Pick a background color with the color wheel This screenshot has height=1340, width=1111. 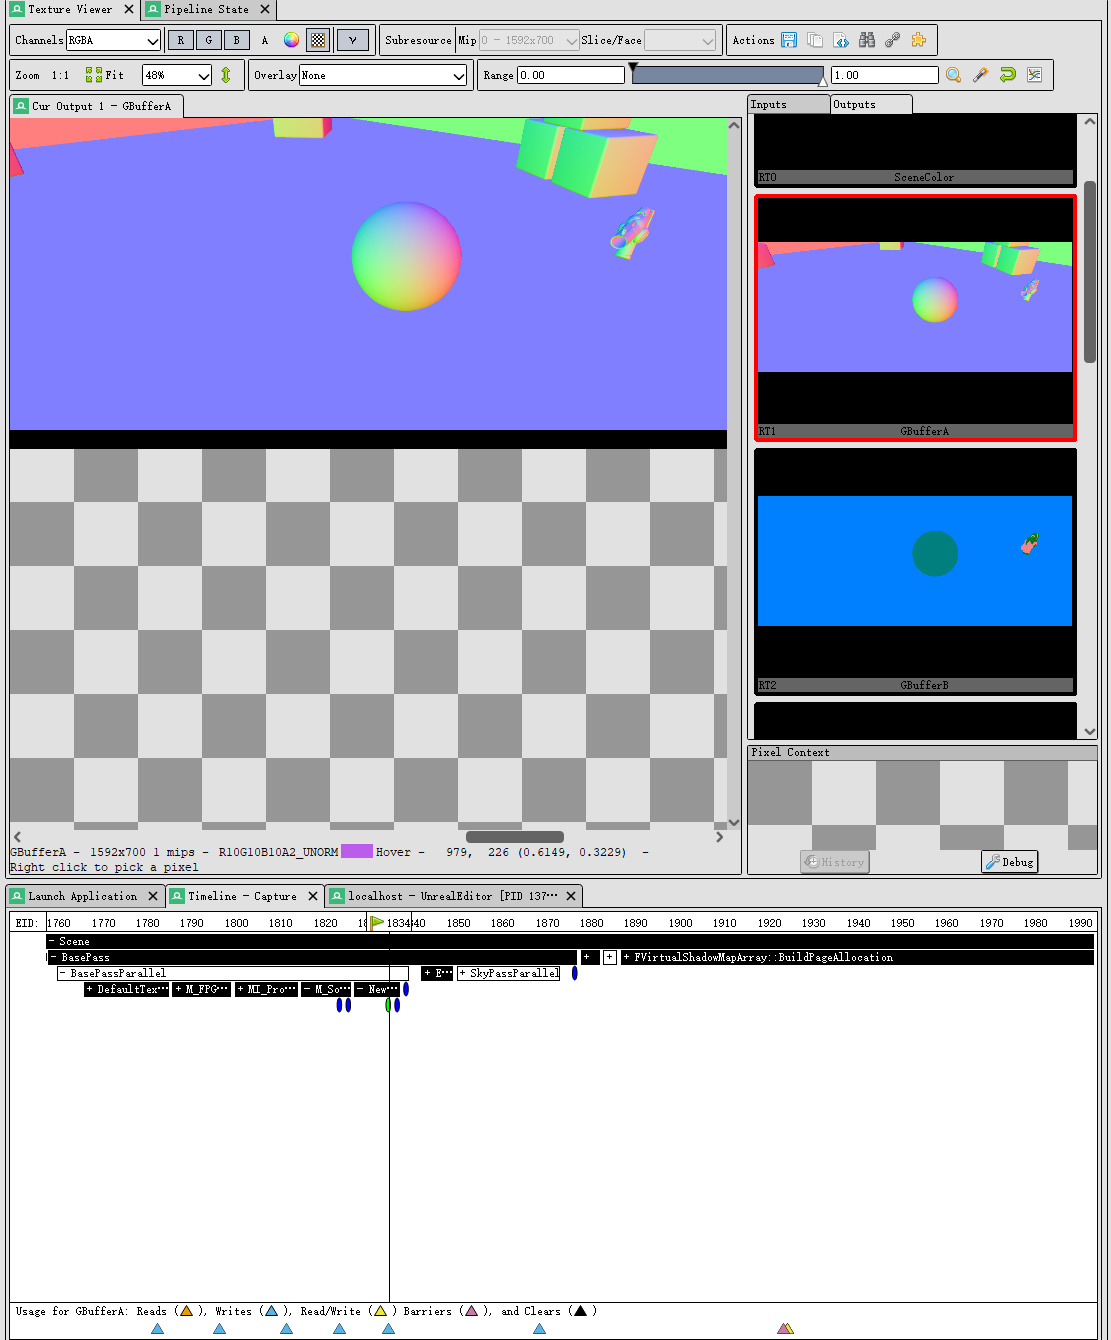[x=290, y=39]
